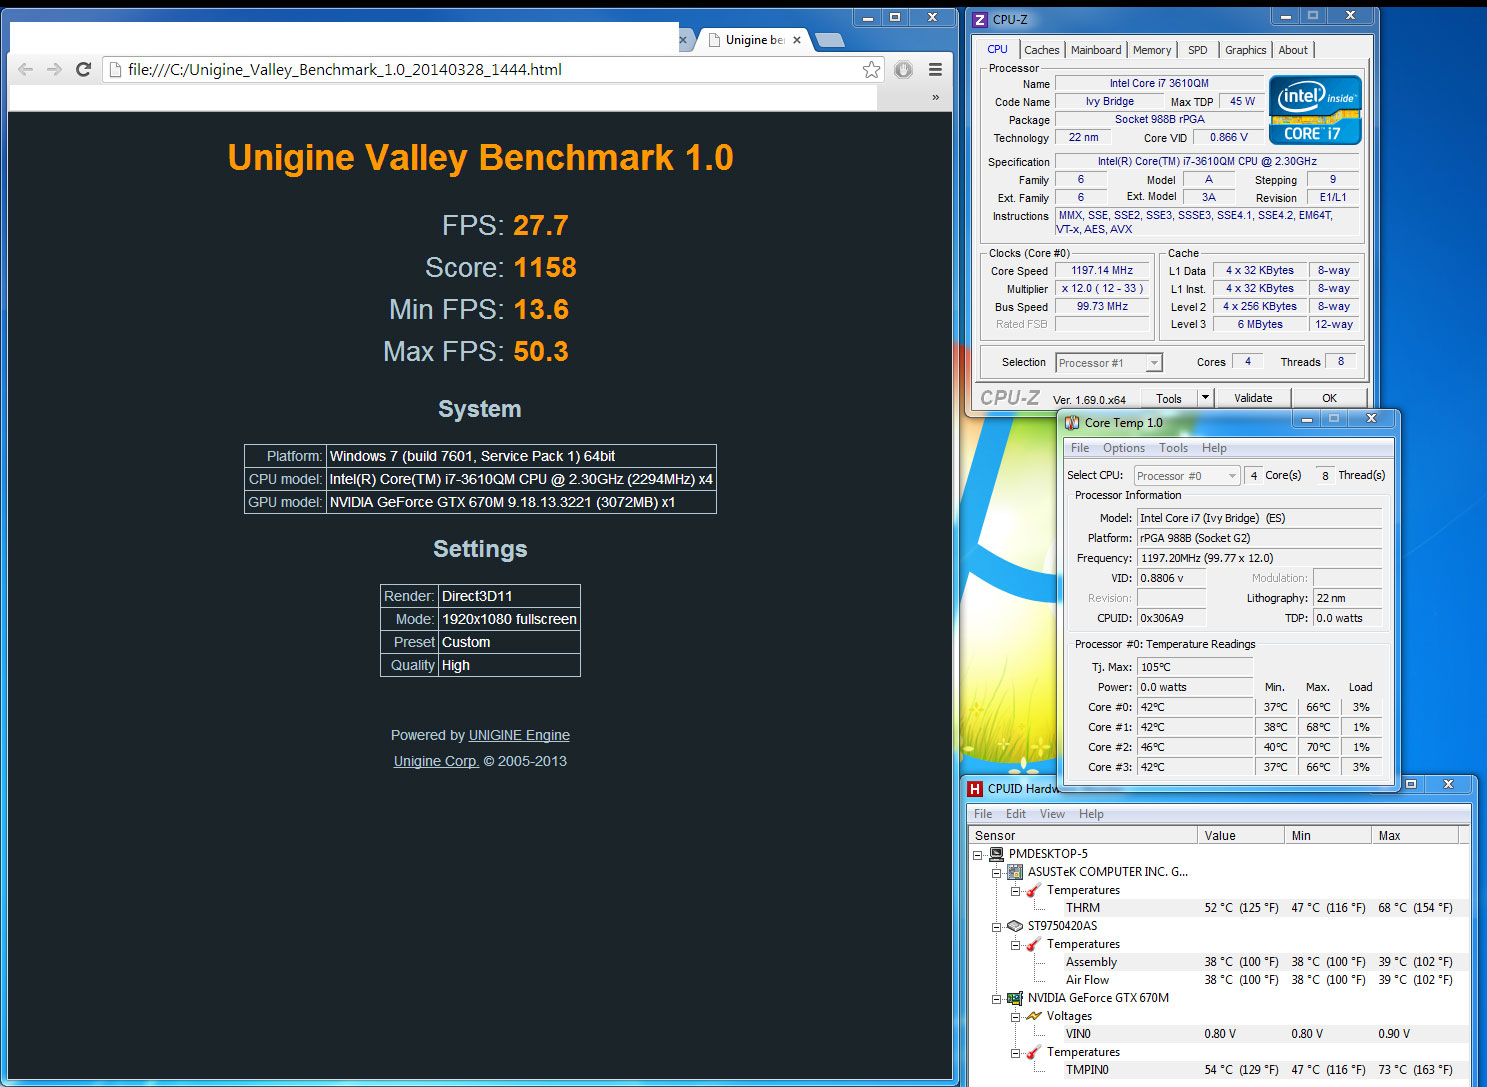
Task: Open the Processor #1 selection dropdown
Action: click(1154, 363)
